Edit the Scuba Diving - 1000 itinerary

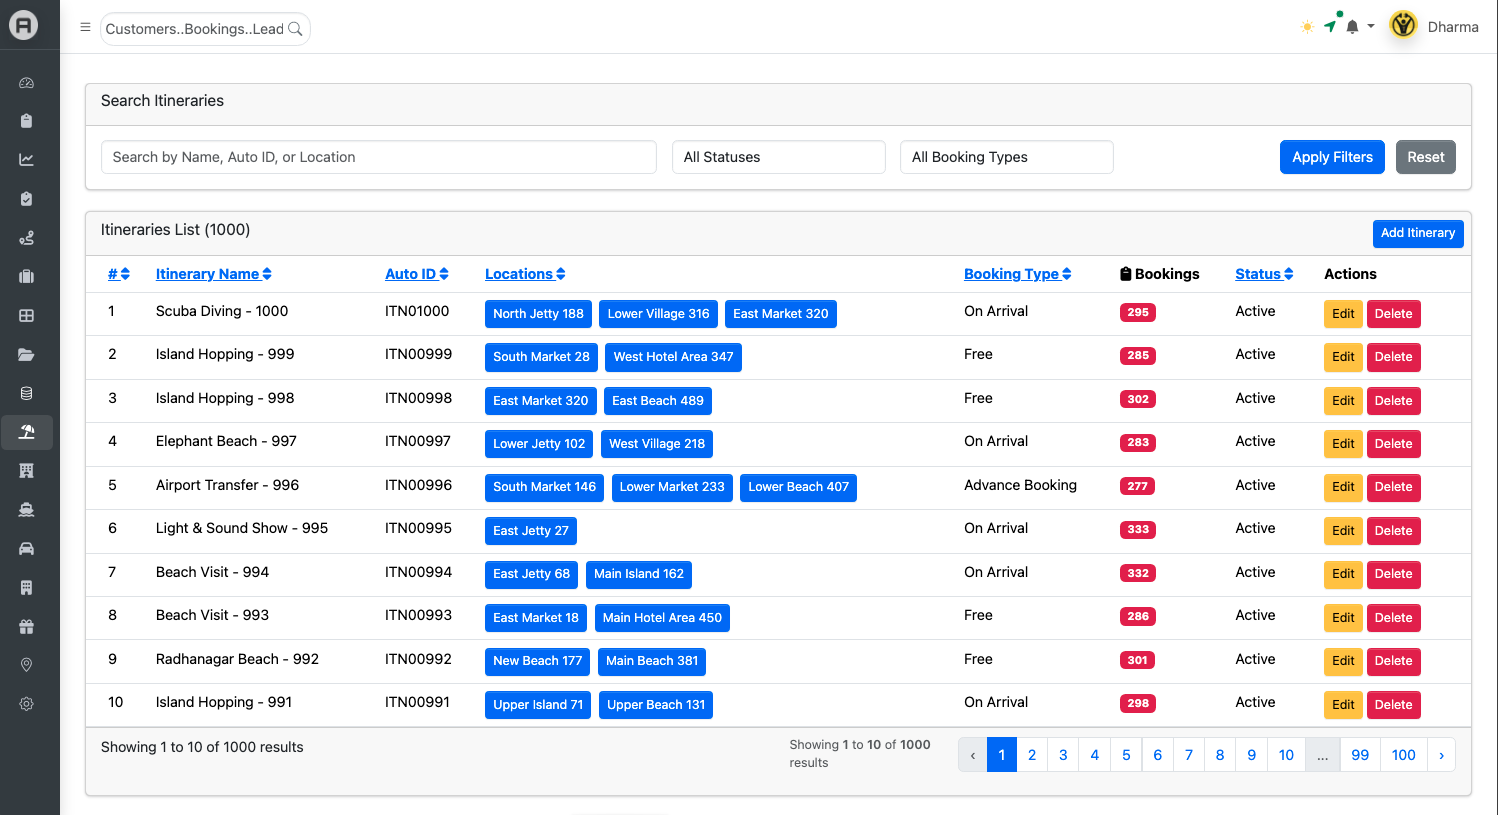(1343, 314)
